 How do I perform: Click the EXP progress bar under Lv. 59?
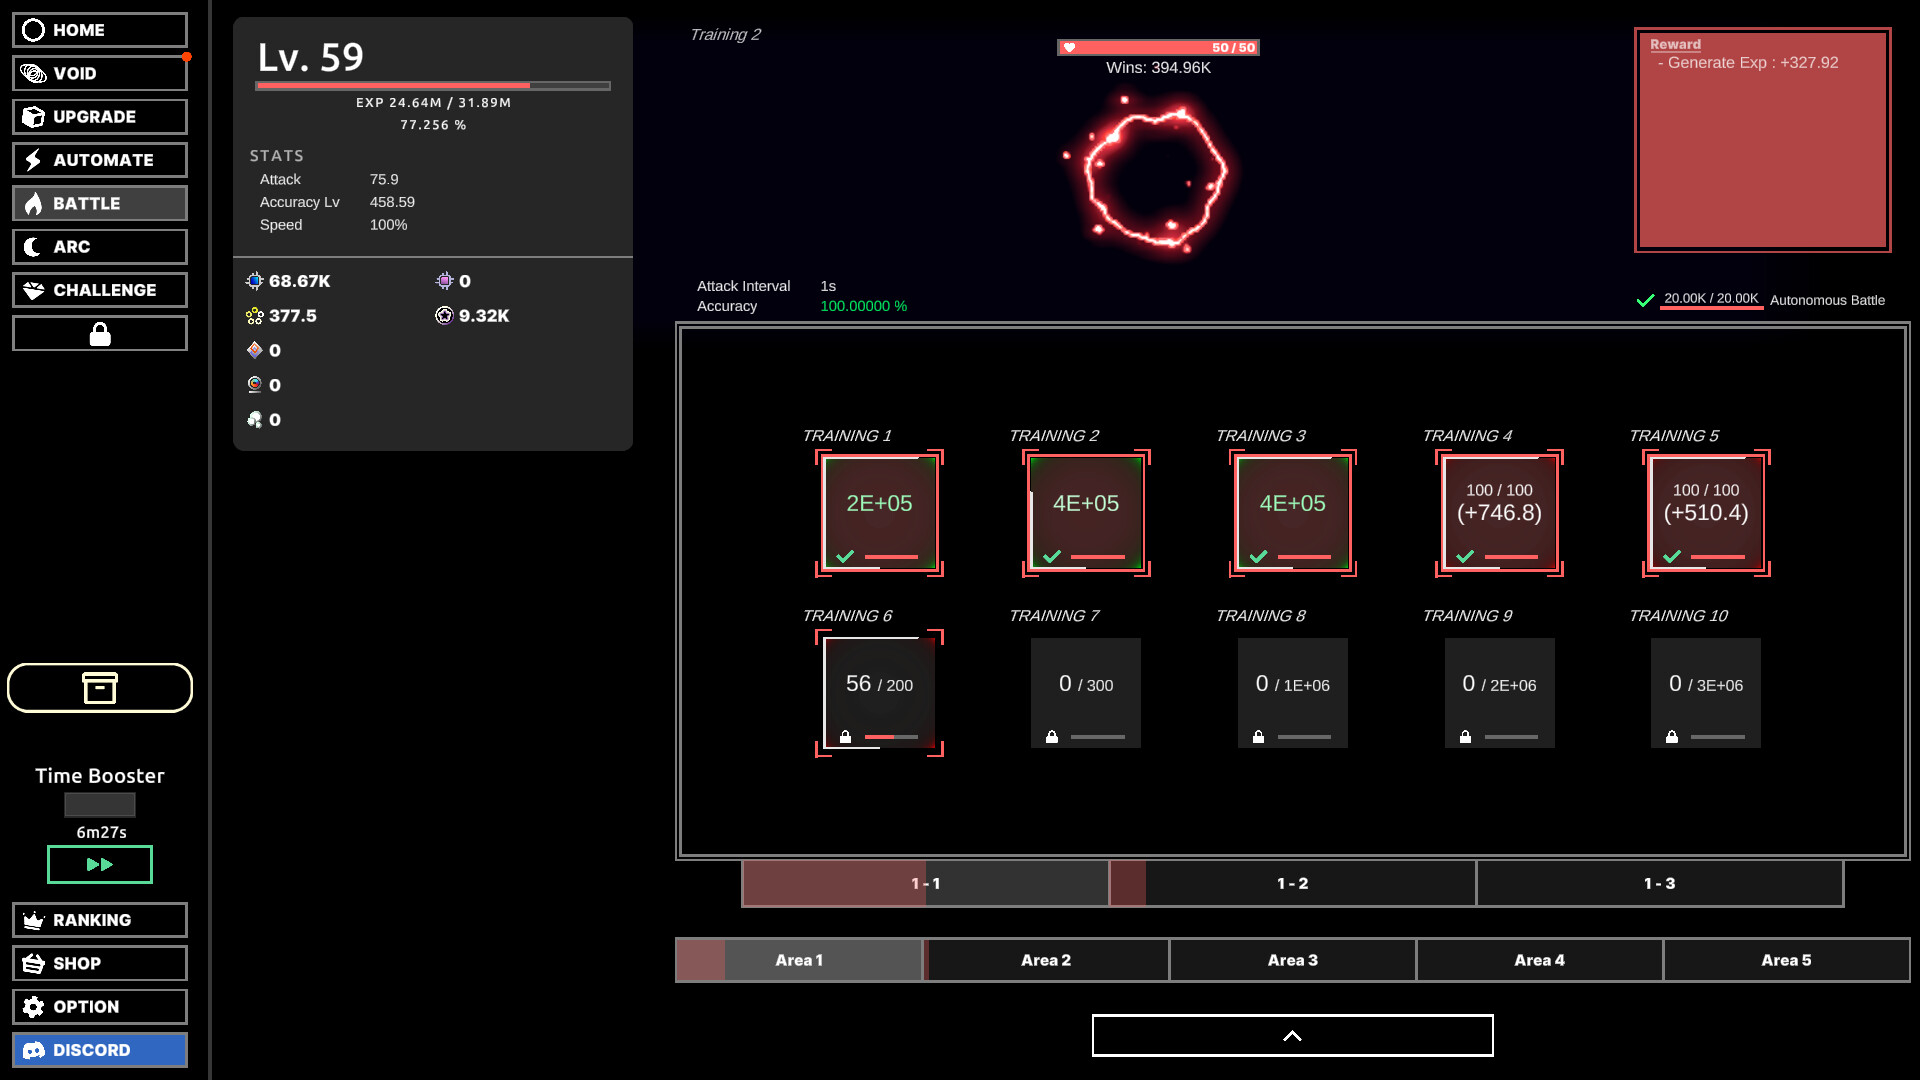433,86
